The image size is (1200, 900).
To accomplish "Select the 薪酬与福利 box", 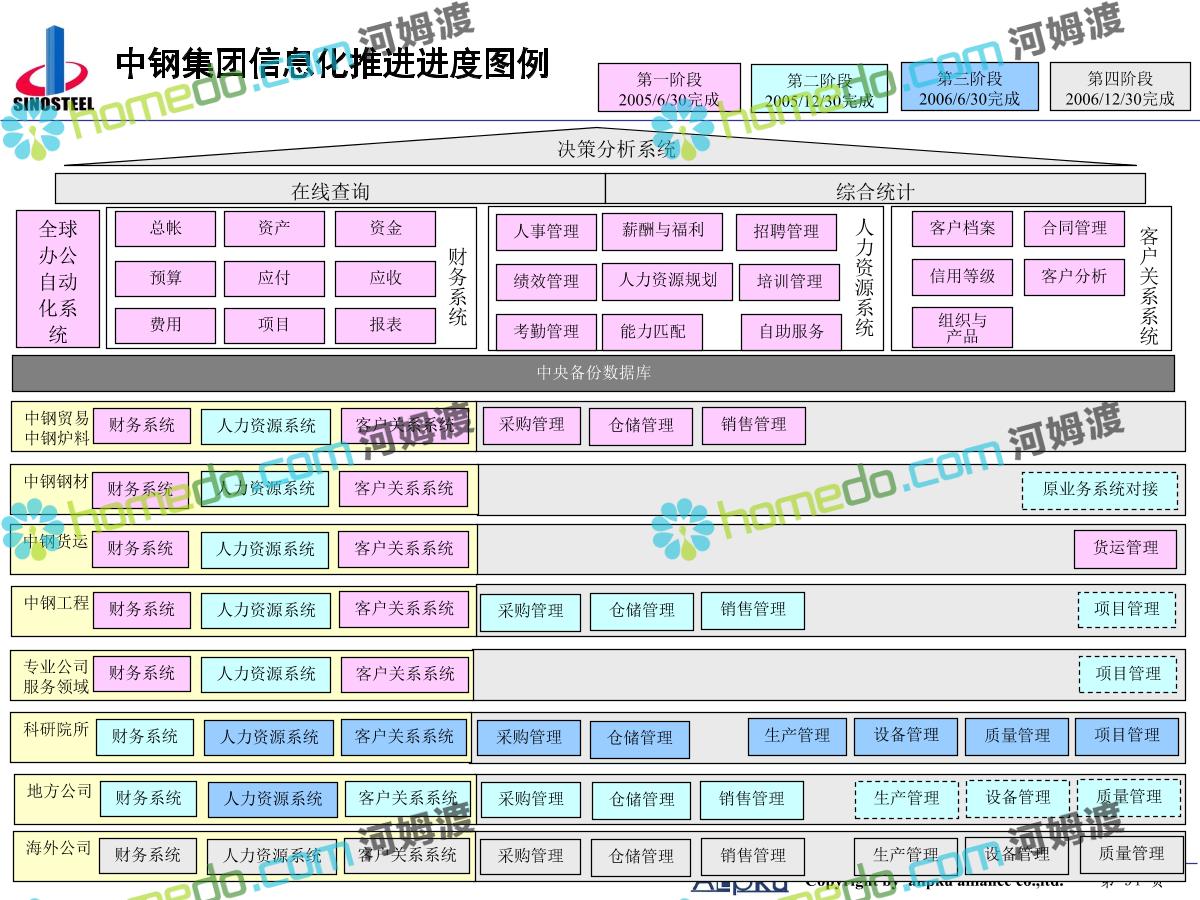I will coord(663,231).
